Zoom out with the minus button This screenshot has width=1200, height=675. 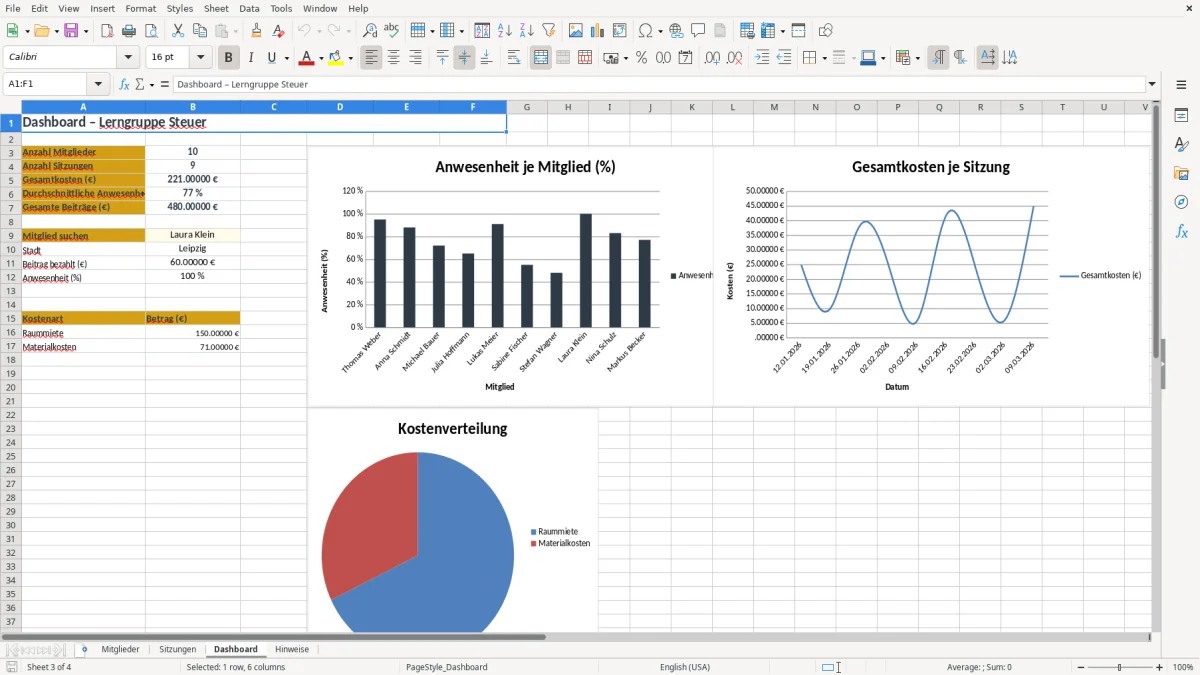pos(1079,667)
